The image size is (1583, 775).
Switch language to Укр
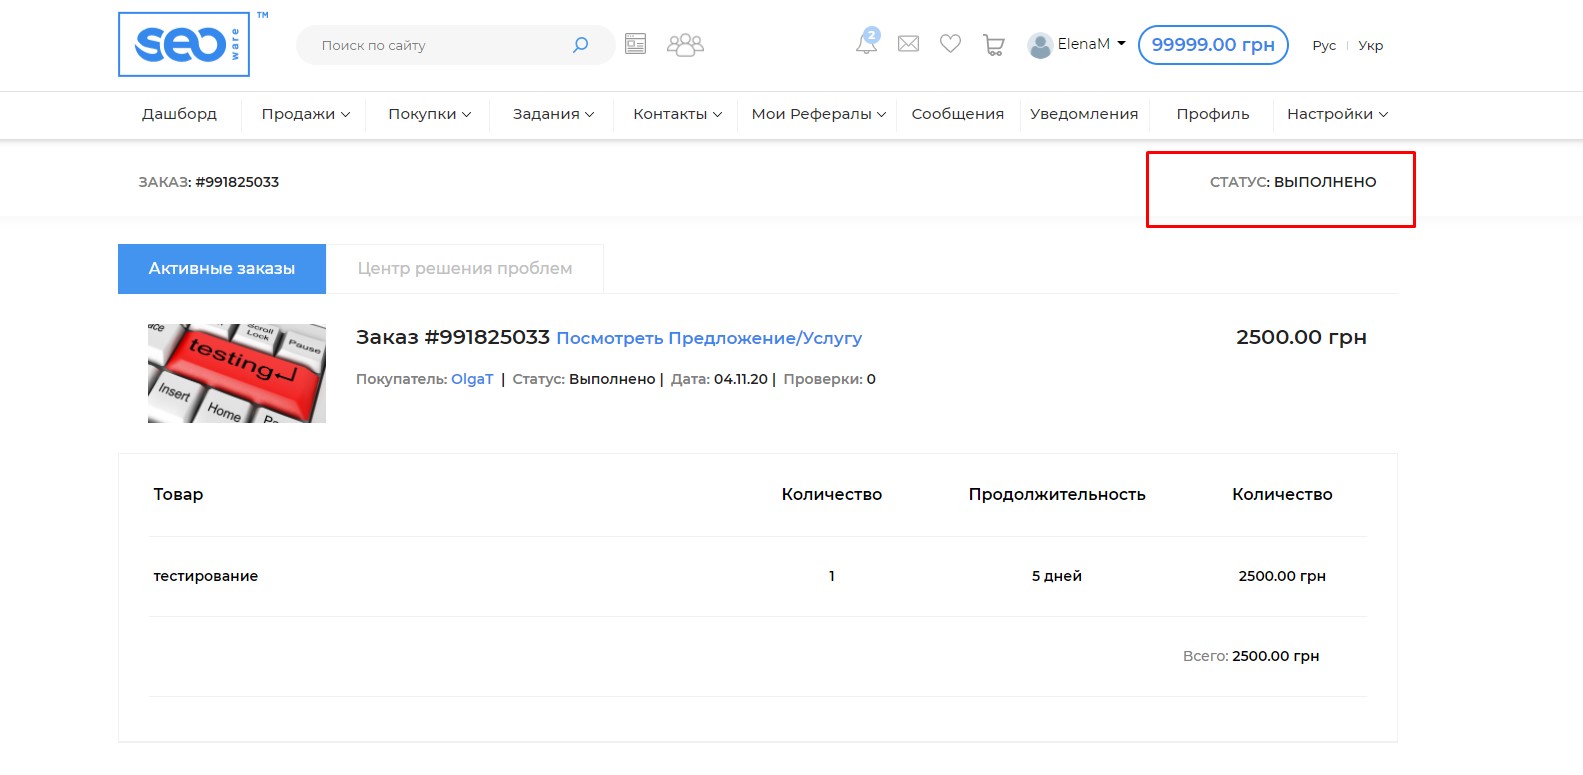1370,46
